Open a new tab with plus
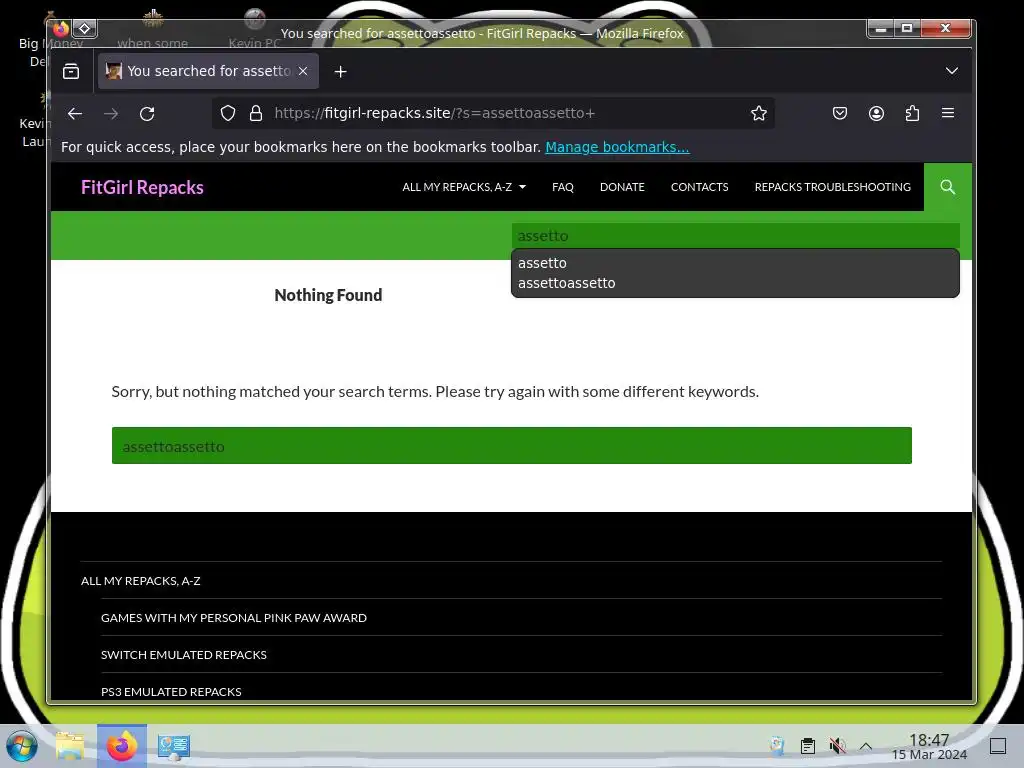The width and height of the screenshot is (1024, 768). [x=340, y=71]
